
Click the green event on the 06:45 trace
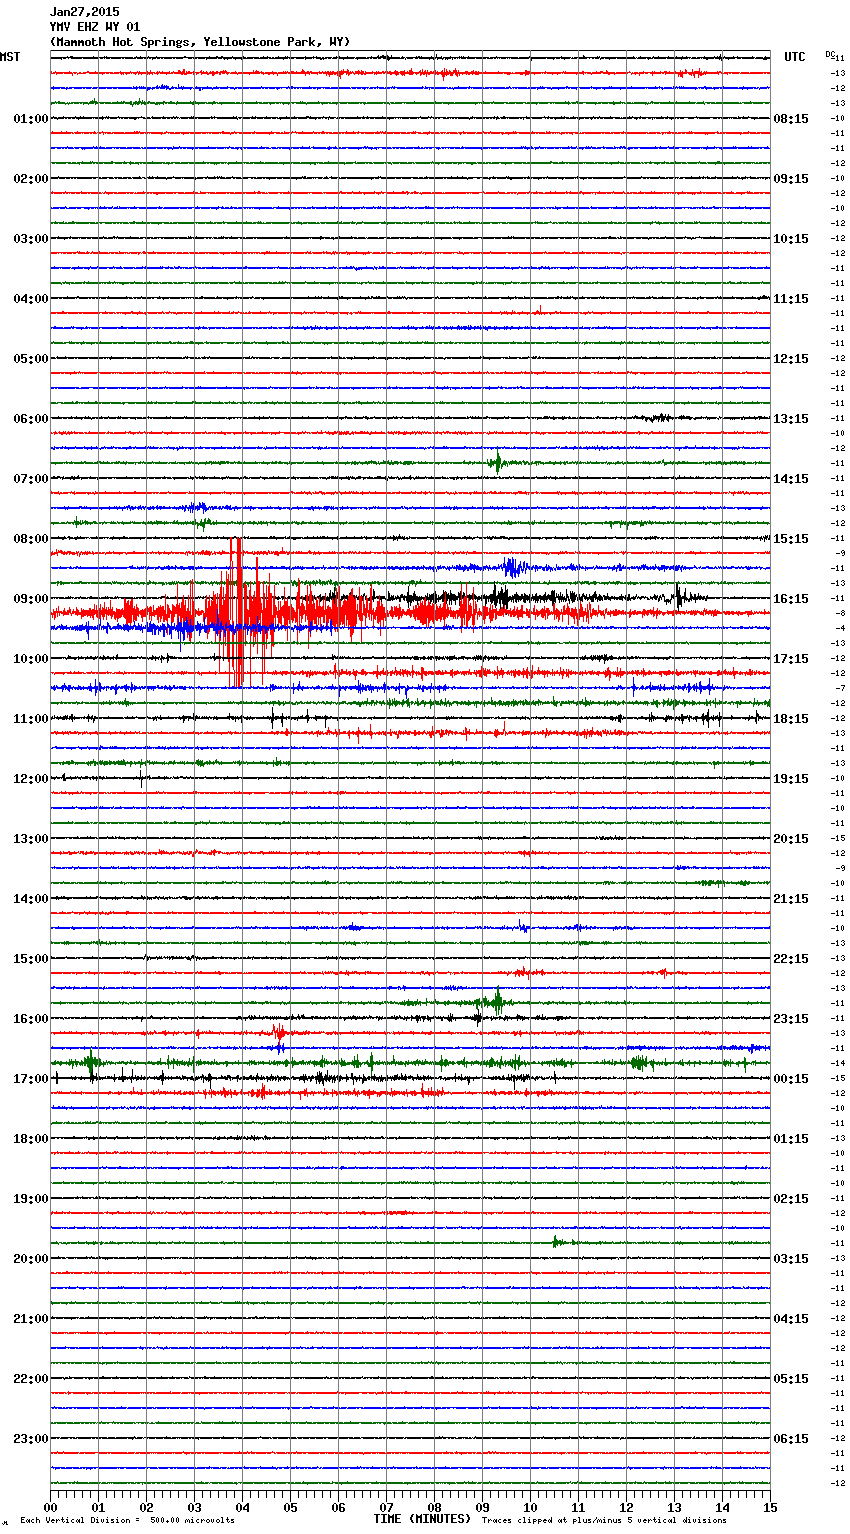click(496, 462)
